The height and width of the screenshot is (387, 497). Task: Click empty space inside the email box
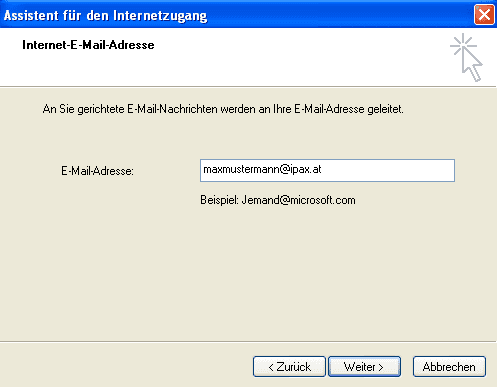pos(388,170)
